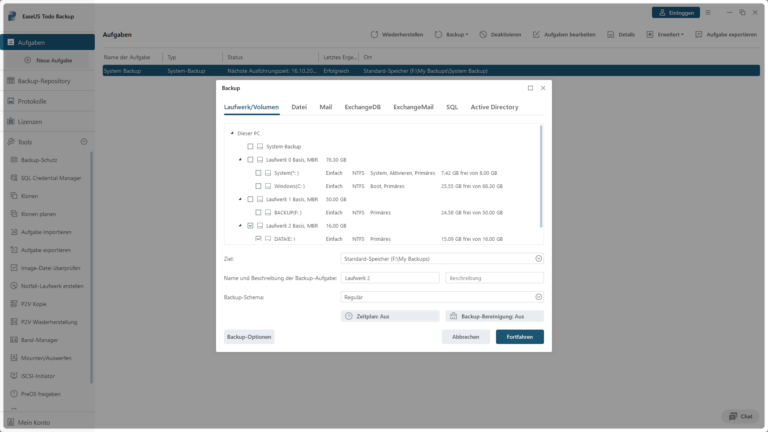Open Details from the toolbar
Screen dimensions: 768x432
tap(621, 35)
